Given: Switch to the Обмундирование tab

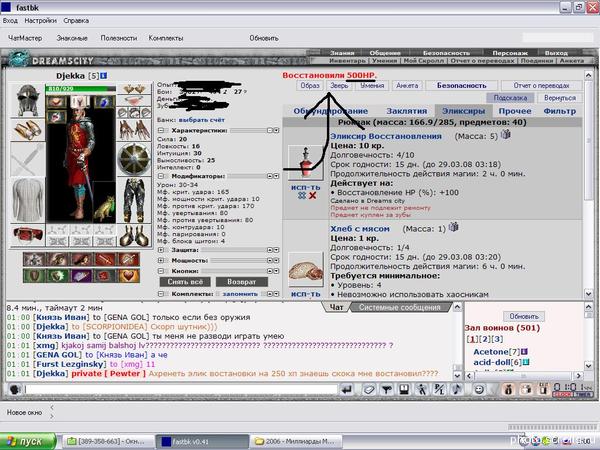Looking at the screenshot, I should tap(331, 111).
